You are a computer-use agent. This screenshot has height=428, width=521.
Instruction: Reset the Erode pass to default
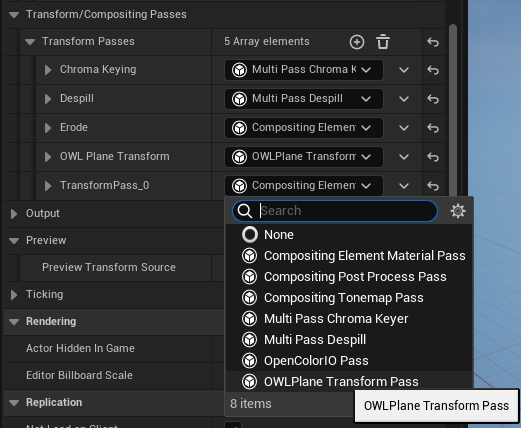tap(433, 128)
